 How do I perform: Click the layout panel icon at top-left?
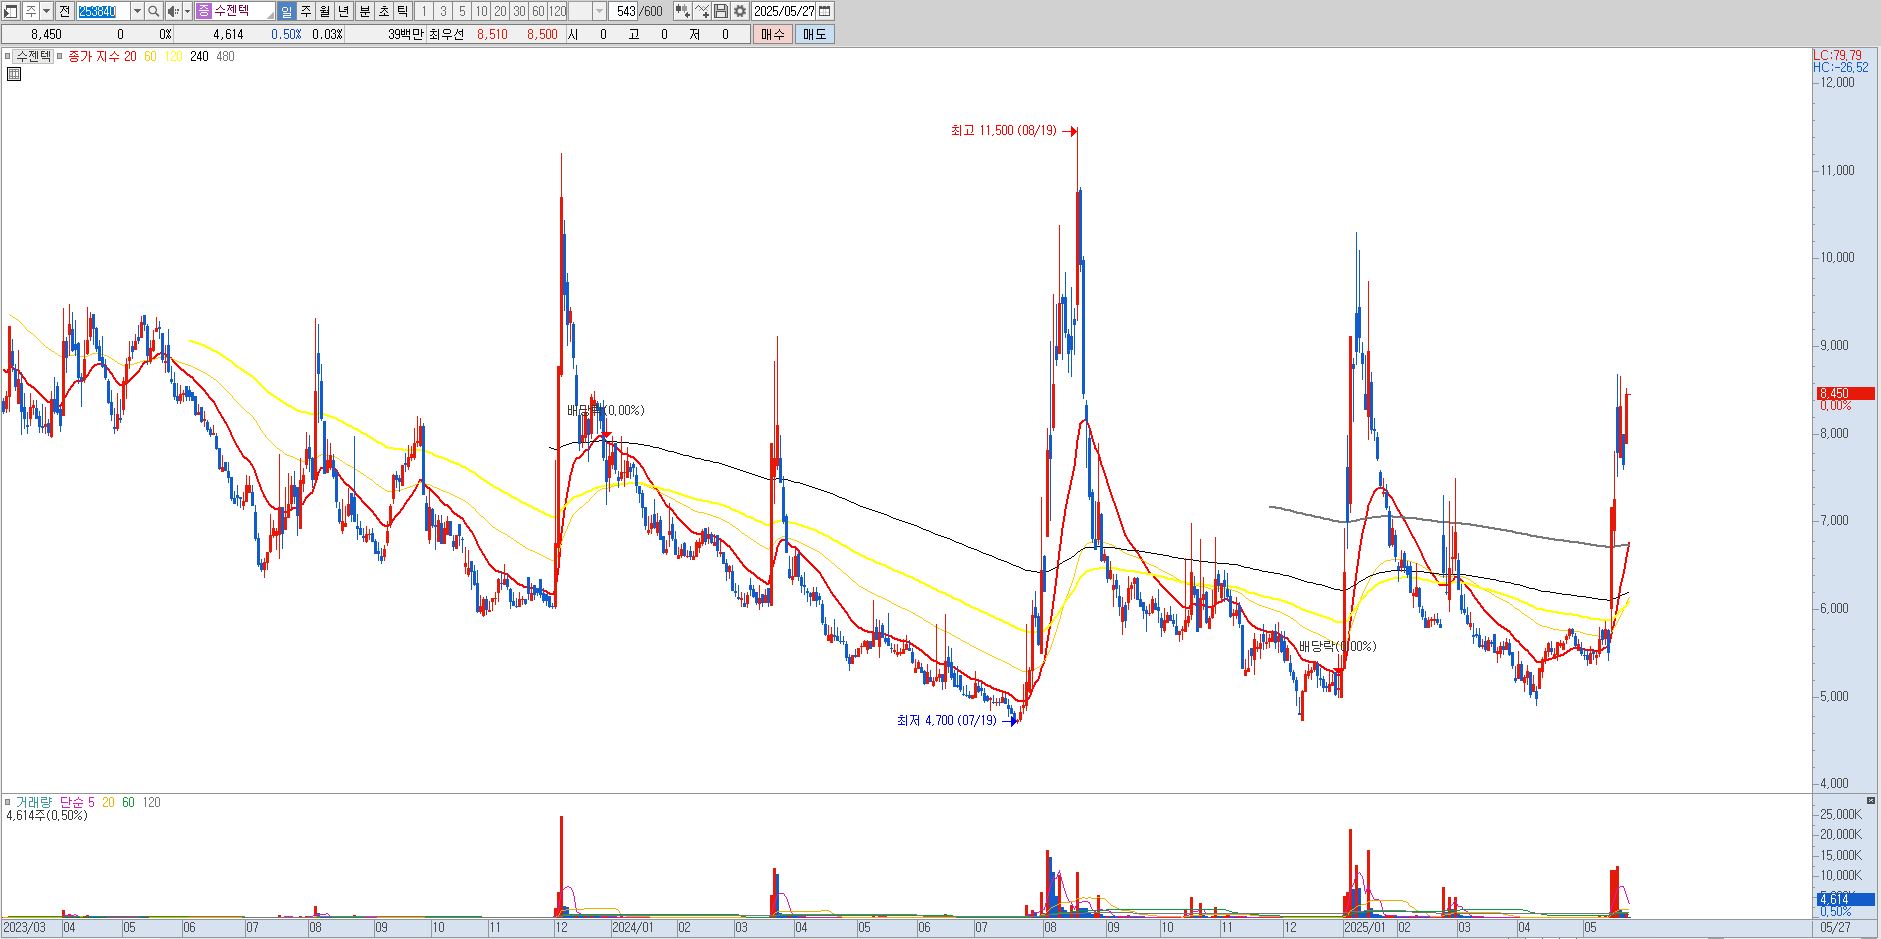coord(11,11)
